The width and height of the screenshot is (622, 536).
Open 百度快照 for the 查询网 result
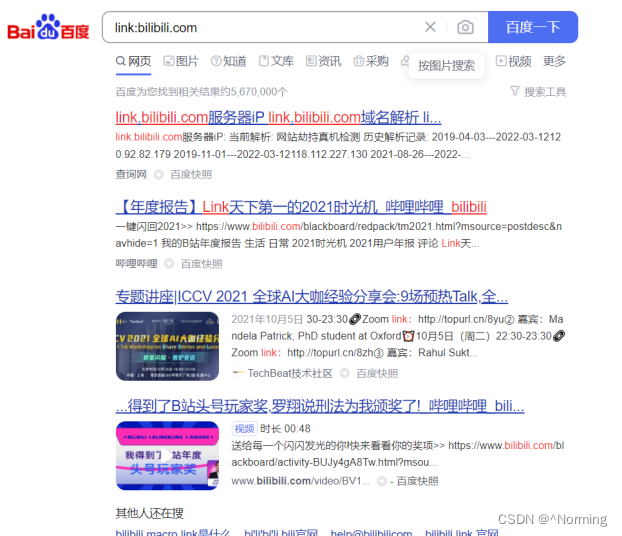191,174
